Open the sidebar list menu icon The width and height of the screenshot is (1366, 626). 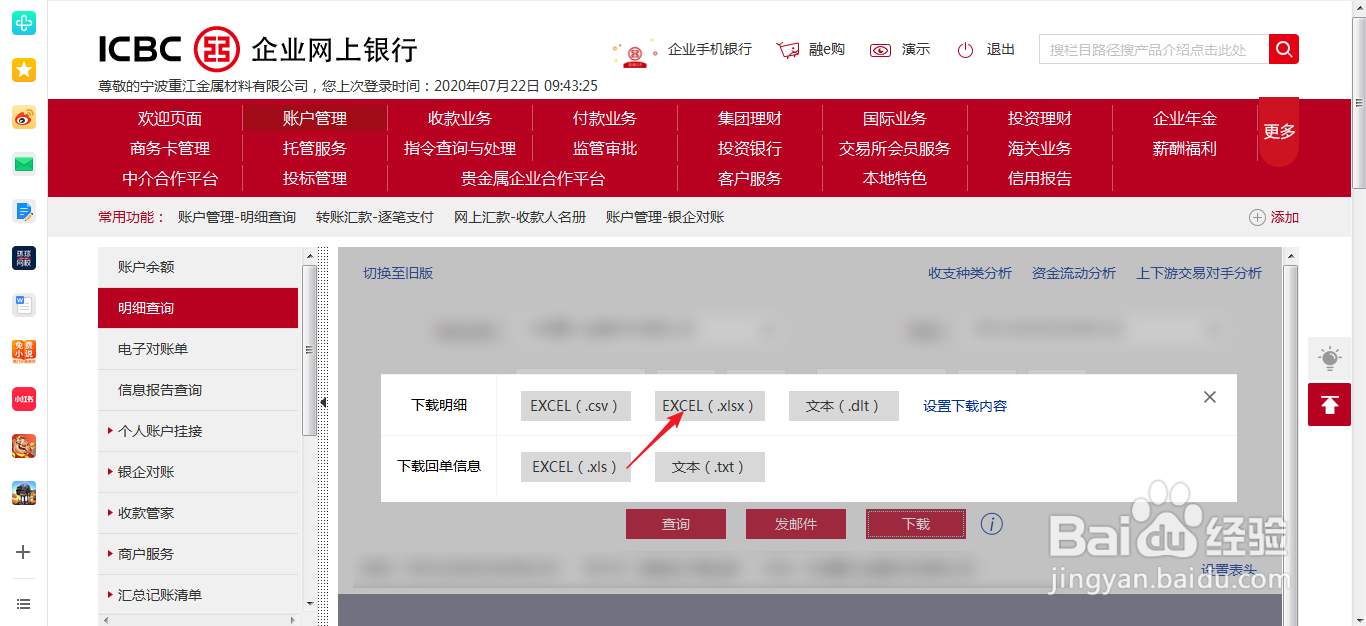[24, 604]
